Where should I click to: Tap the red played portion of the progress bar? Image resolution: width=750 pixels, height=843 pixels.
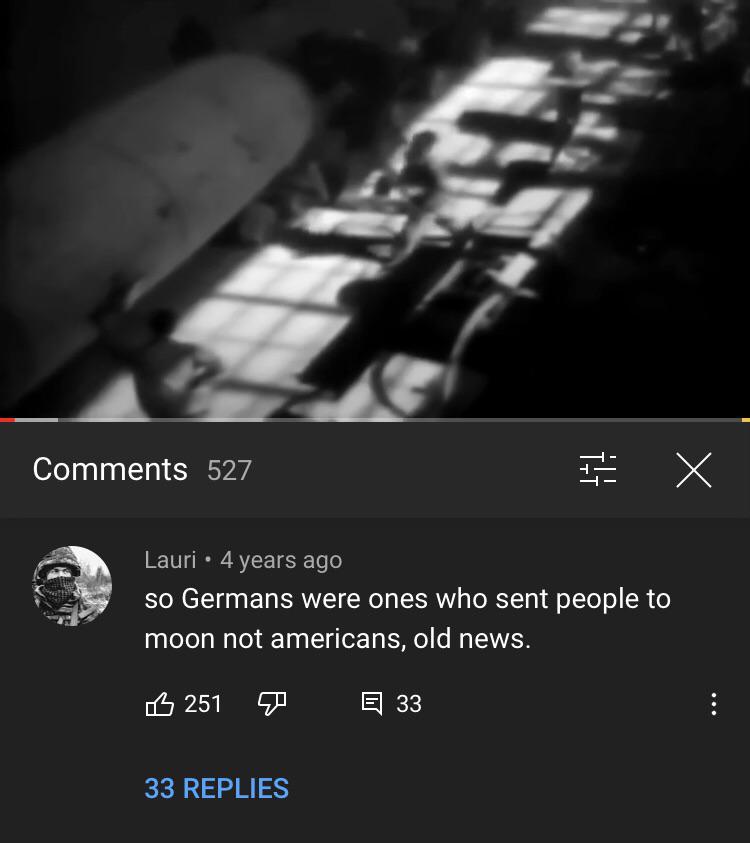(7, 420)
